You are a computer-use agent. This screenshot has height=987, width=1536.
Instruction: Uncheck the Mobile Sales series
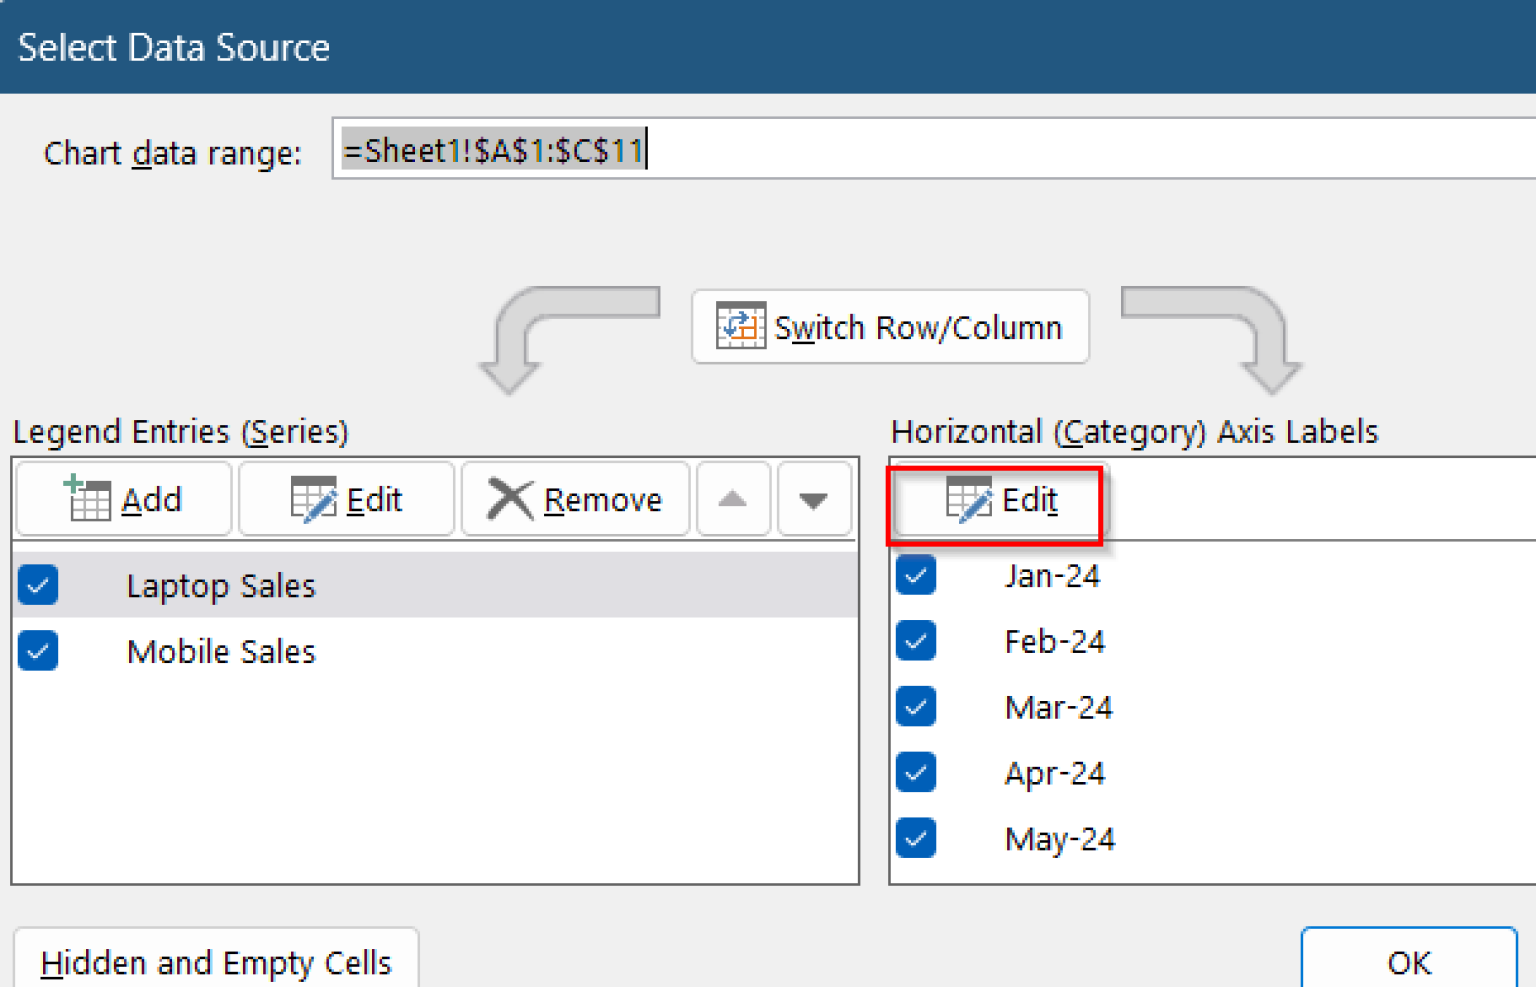(x=37, y=651)
